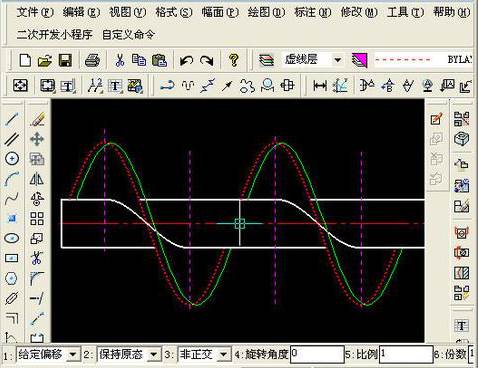Open the 虚线层 layer dropdown

[x=337, y=60]
